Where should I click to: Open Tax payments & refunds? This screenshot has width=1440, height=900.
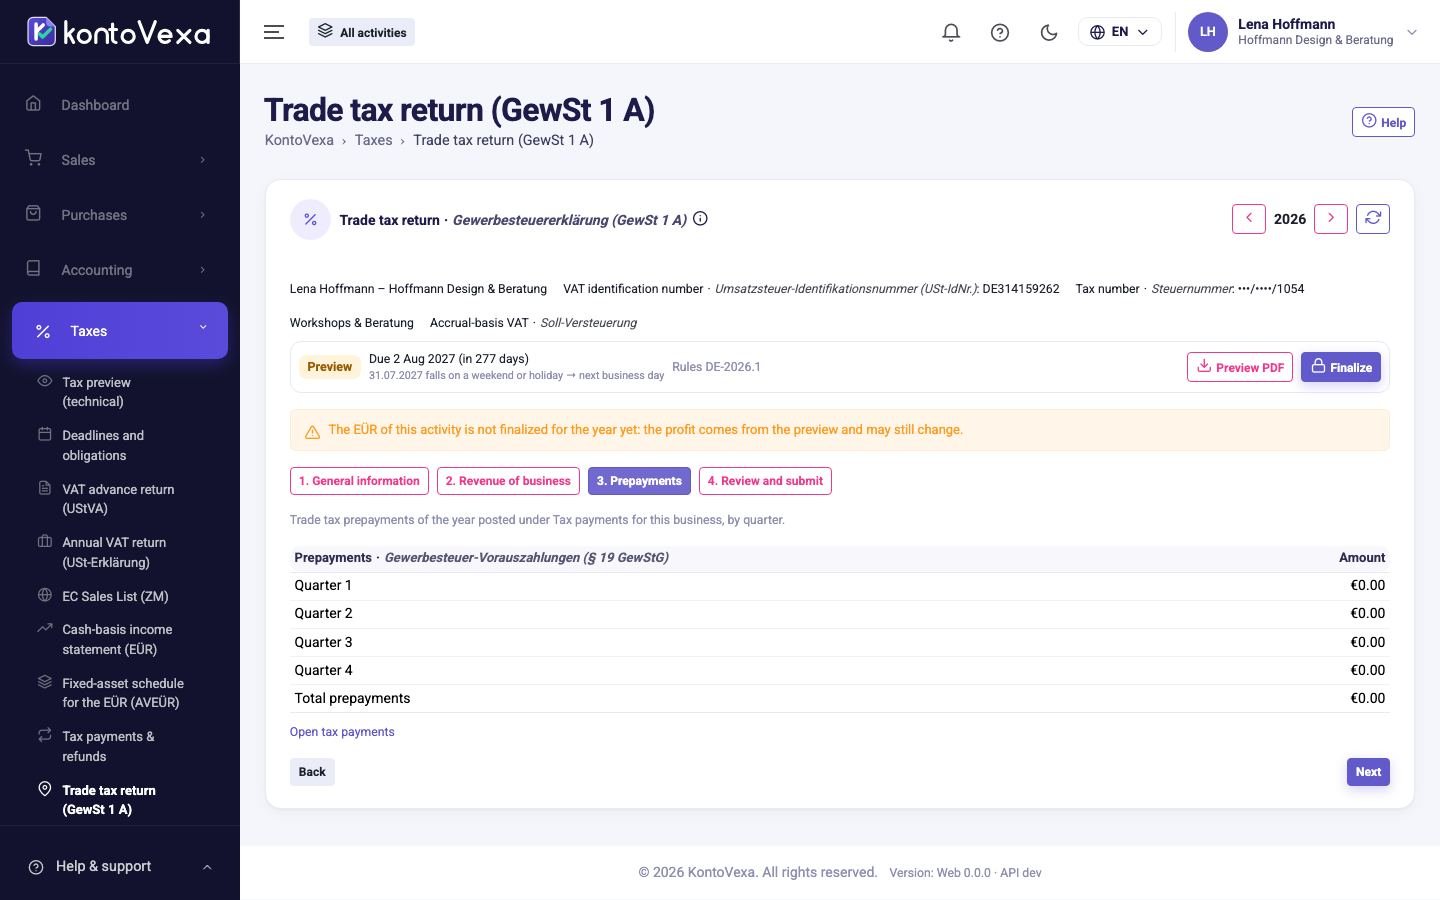click(120, 746)
